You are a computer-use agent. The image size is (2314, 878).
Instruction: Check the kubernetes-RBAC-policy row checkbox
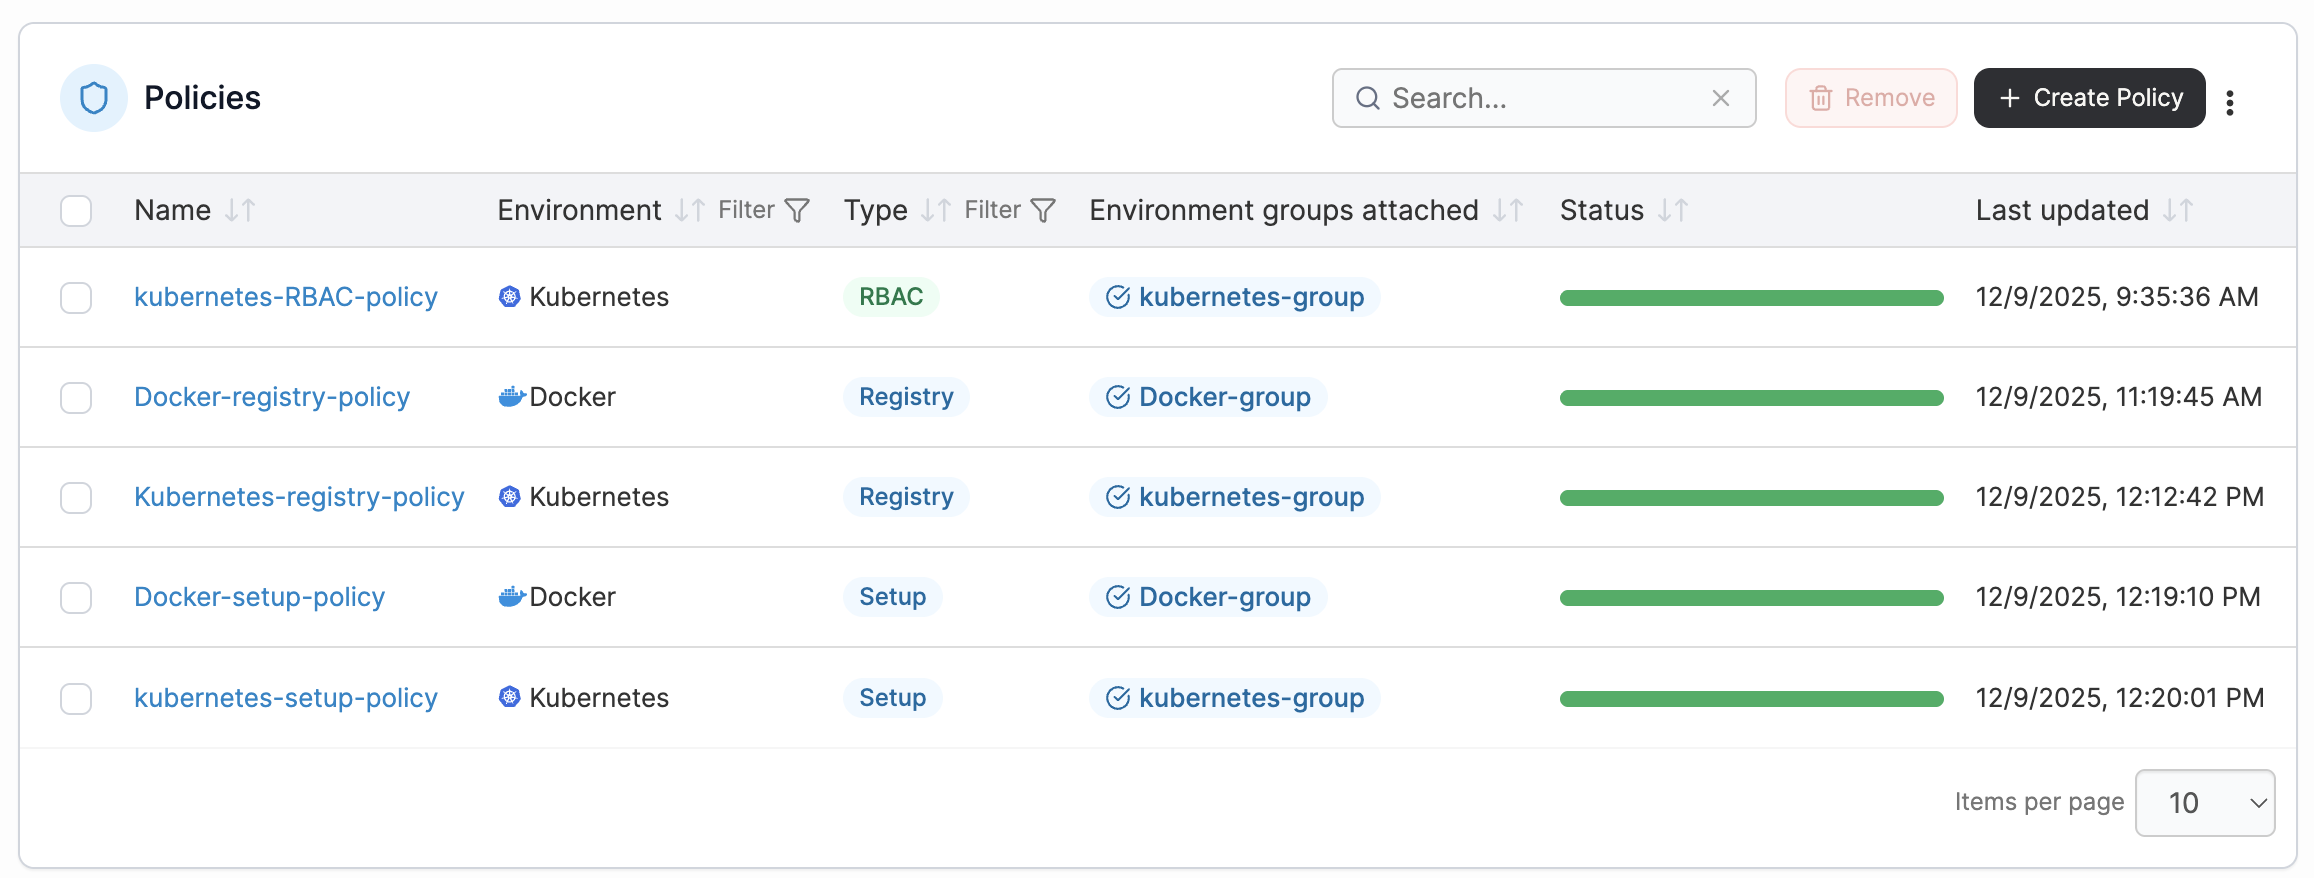tap(76, 298)
